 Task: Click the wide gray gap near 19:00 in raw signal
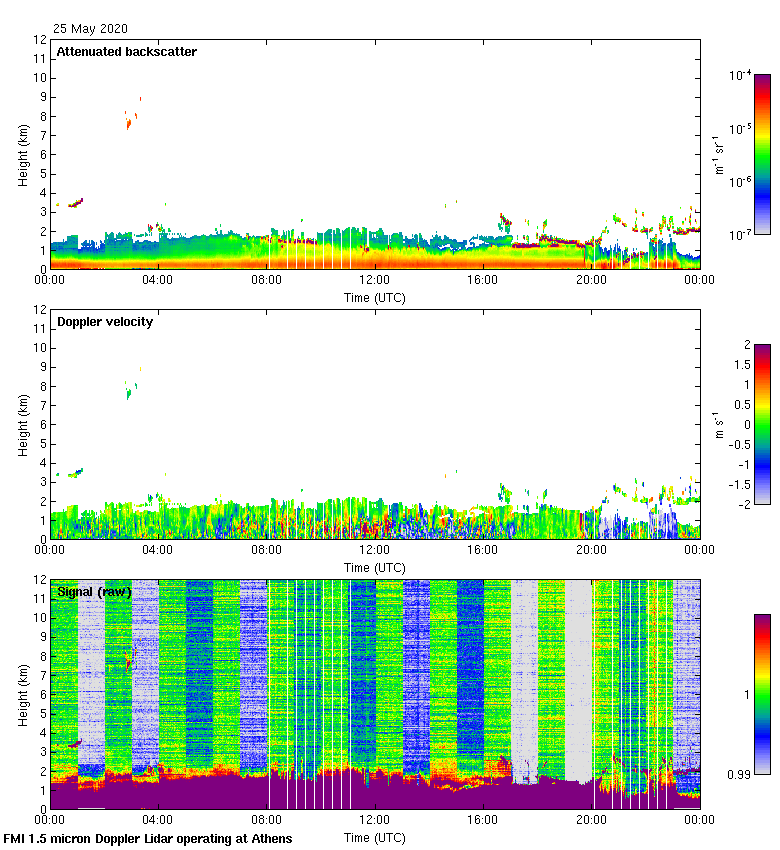pos(579,680)
